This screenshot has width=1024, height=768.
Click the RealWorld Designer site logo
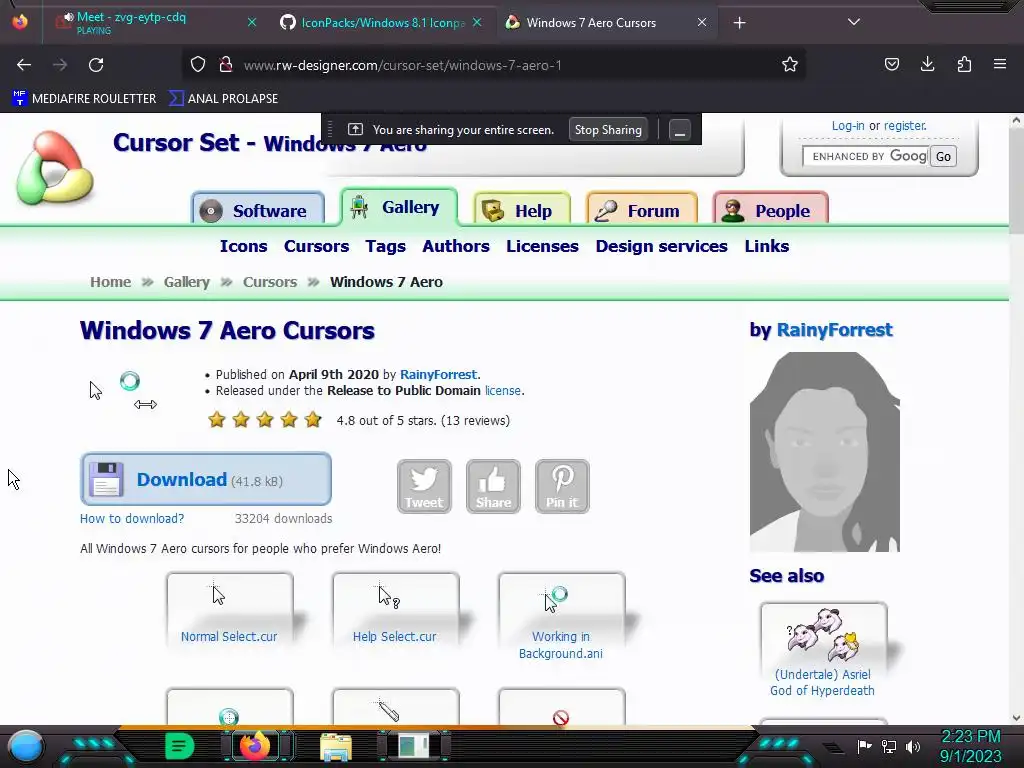click(55, 168)
